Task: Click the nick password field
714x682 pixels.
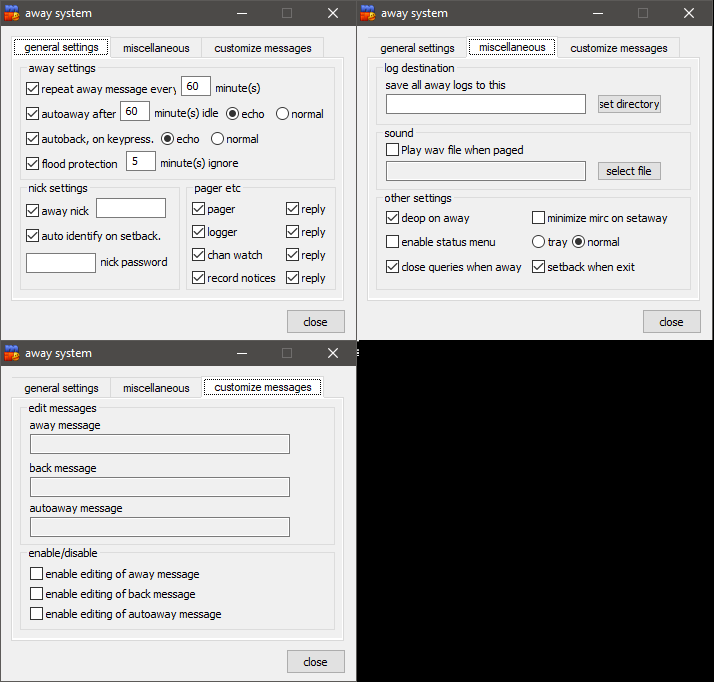Action: tap(61, 263)
